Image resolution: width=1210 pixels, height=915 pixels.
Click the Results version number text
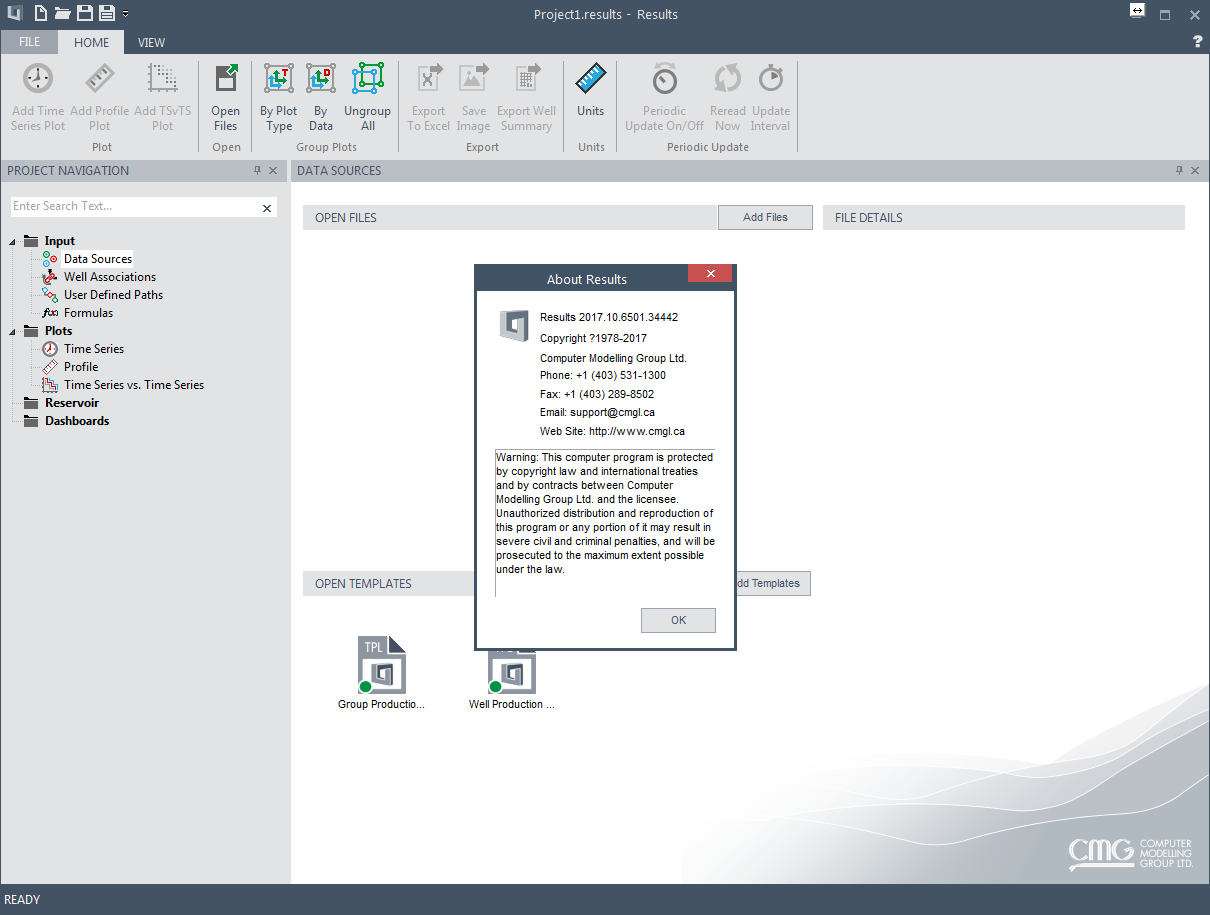(609, 317)
